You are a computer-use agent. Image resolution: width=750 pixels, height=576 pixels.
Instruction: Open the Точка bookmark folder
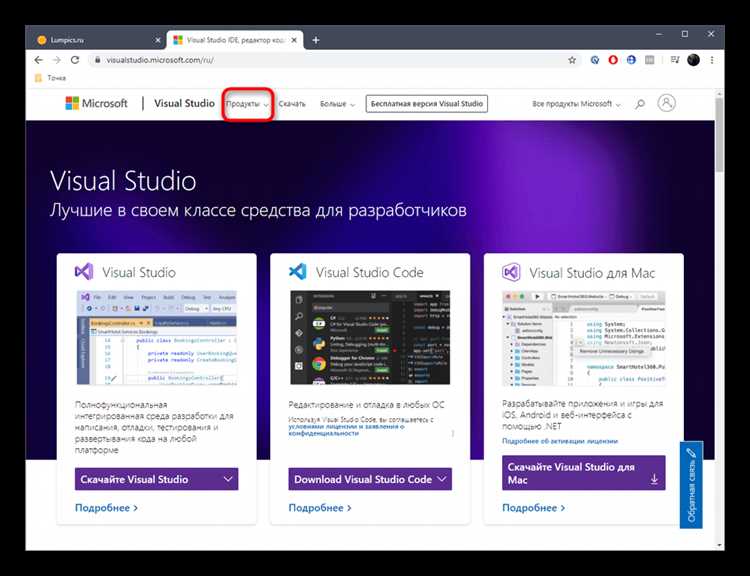(50, 78)
